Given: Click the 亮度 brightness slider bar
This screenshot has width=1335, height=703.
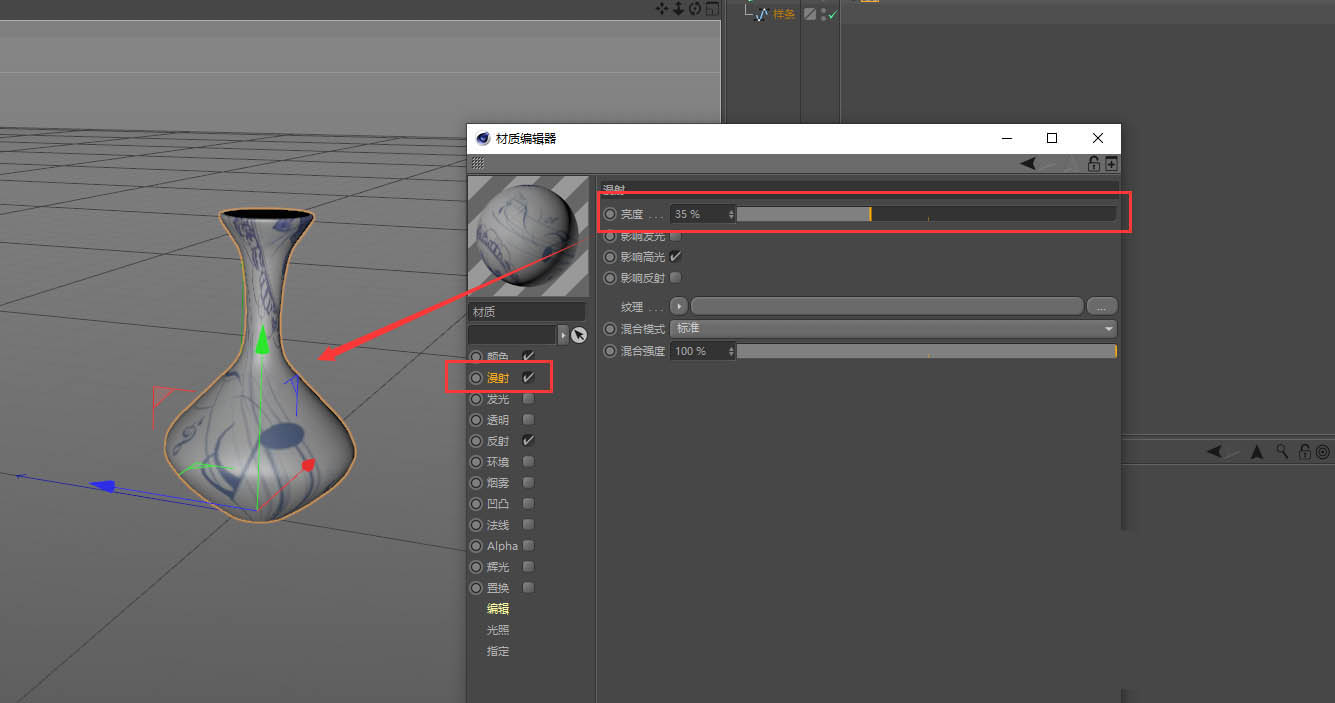Looking at the screenshot, I should pos(925,214).
